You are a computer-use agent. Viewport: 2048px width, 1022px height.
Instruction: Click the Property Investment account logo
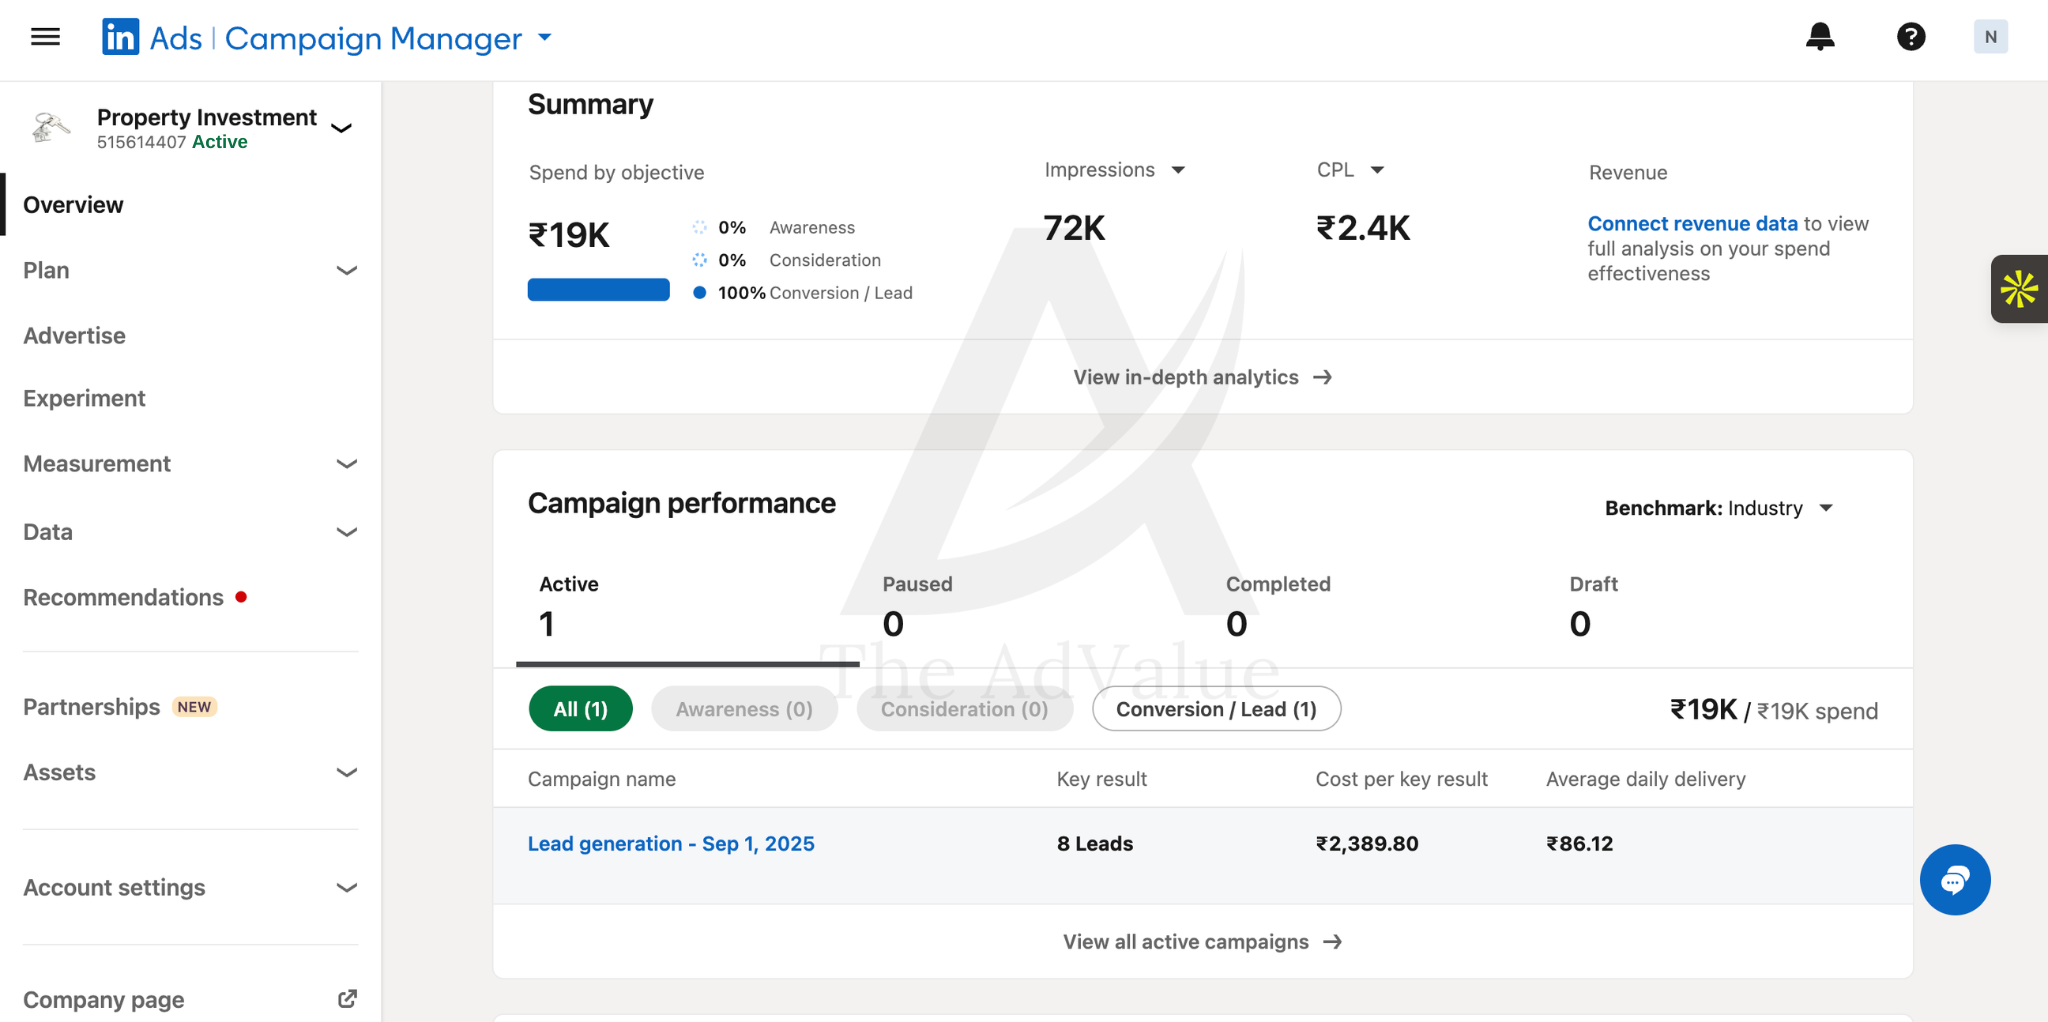point(50,128)
